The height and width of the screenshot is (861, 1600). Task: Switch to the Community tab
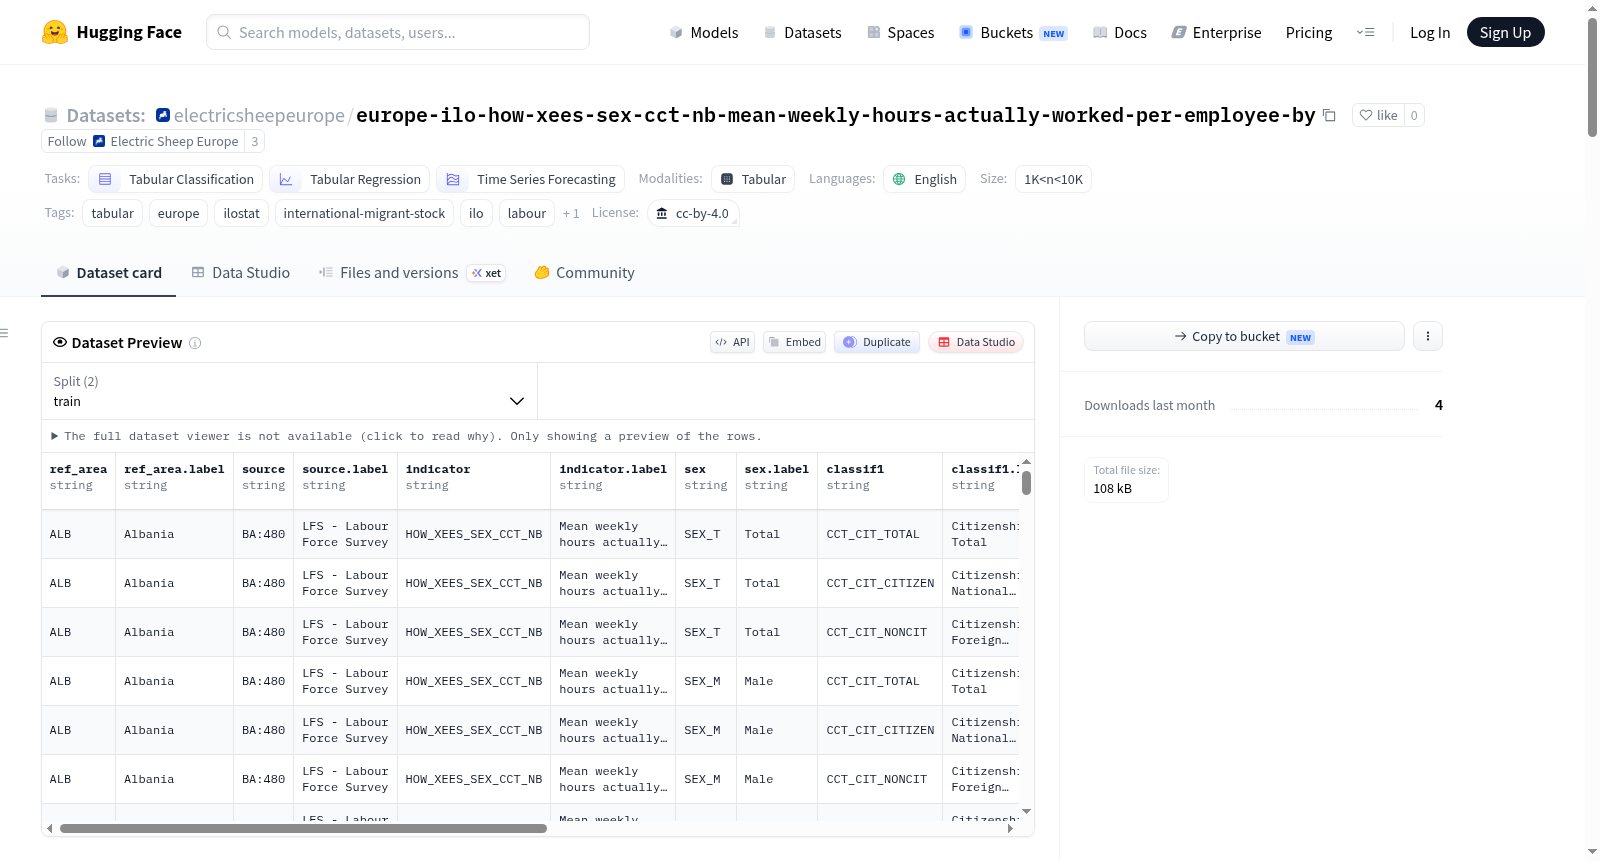click(585, 273)
